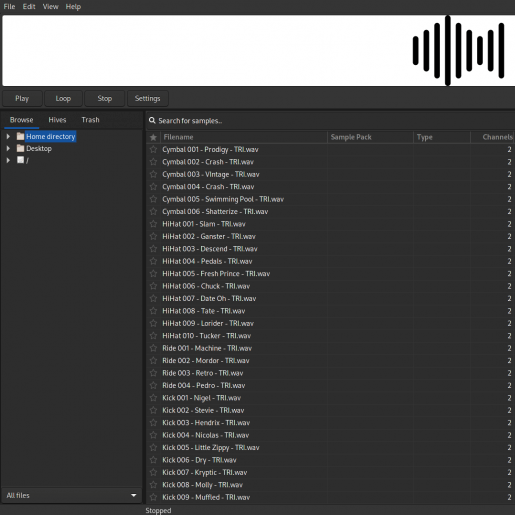Open the View menu
Screen dimensions: 515x515
[x=51, y=7]
